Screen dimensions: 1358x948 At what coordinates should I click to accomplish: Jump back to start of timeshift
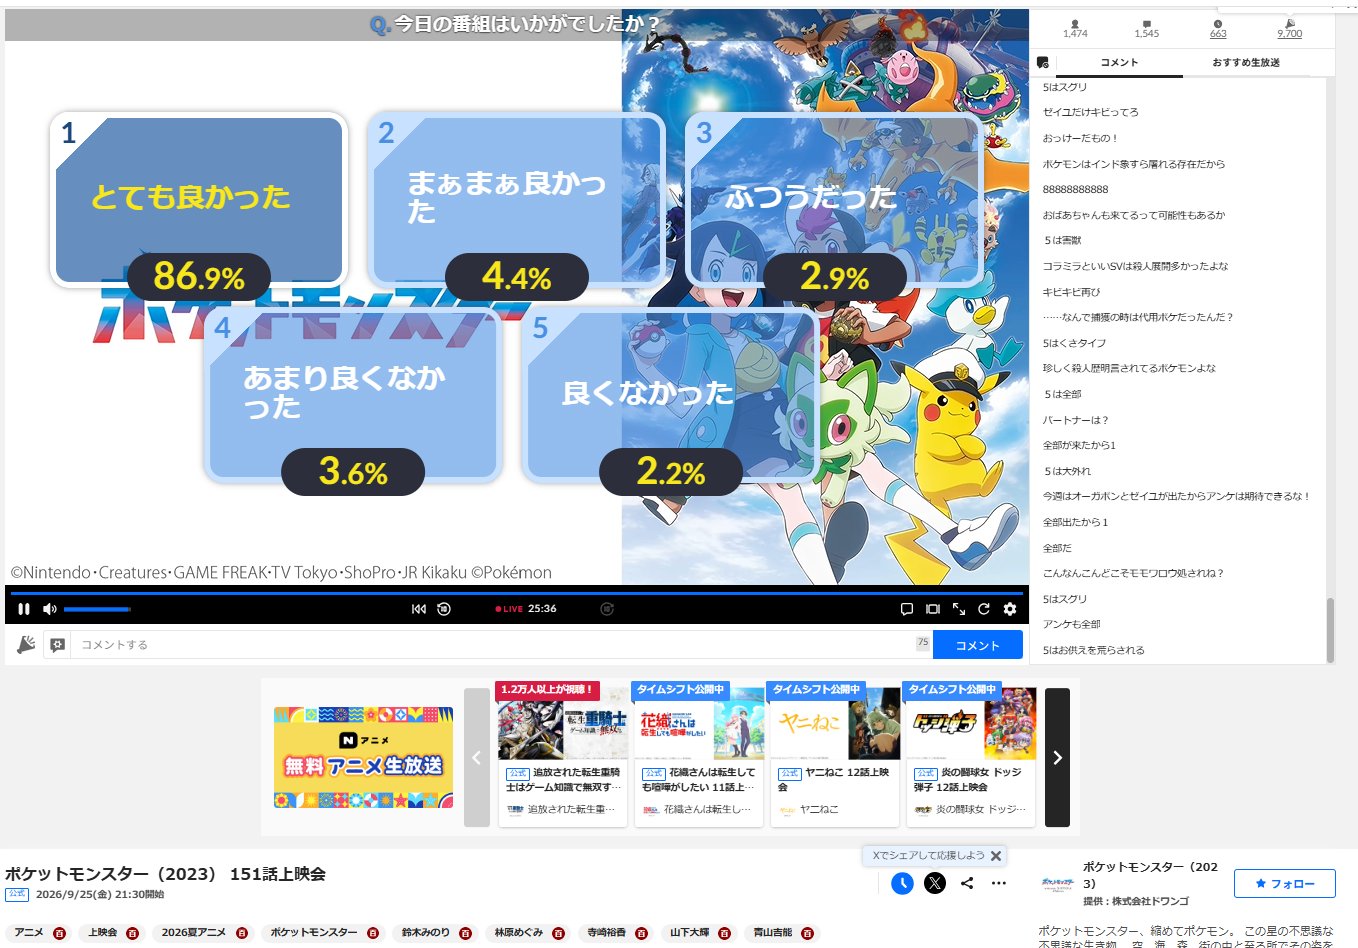point(419,609)
